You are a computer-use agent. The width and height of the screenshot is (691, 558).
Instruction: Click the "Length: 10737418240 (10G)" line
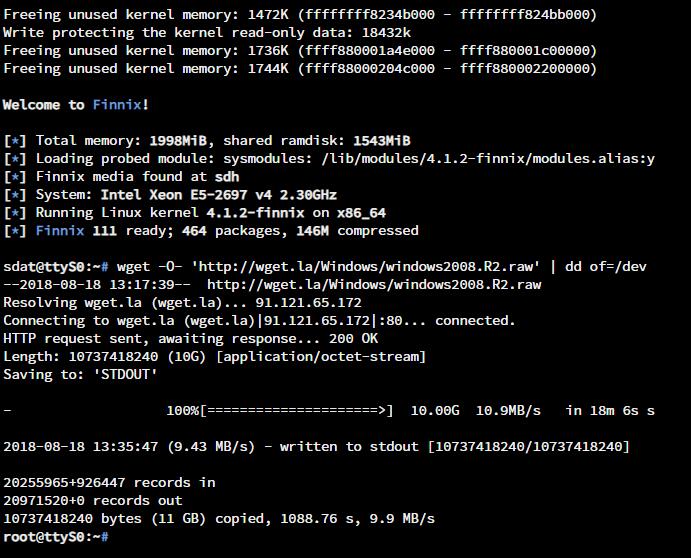(214, 357)
